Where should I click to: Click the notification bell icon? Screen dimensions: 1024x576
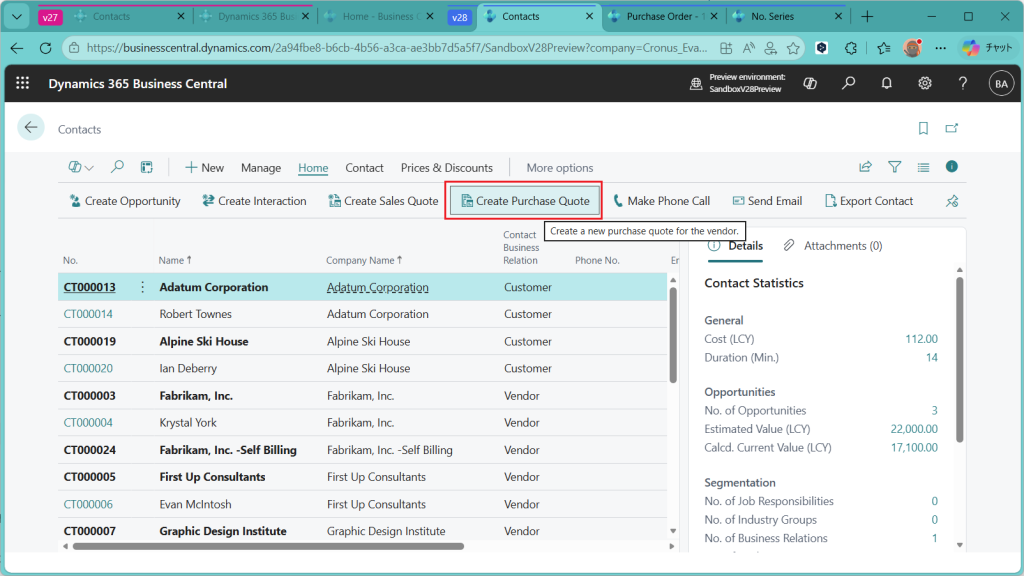point(886,84)
